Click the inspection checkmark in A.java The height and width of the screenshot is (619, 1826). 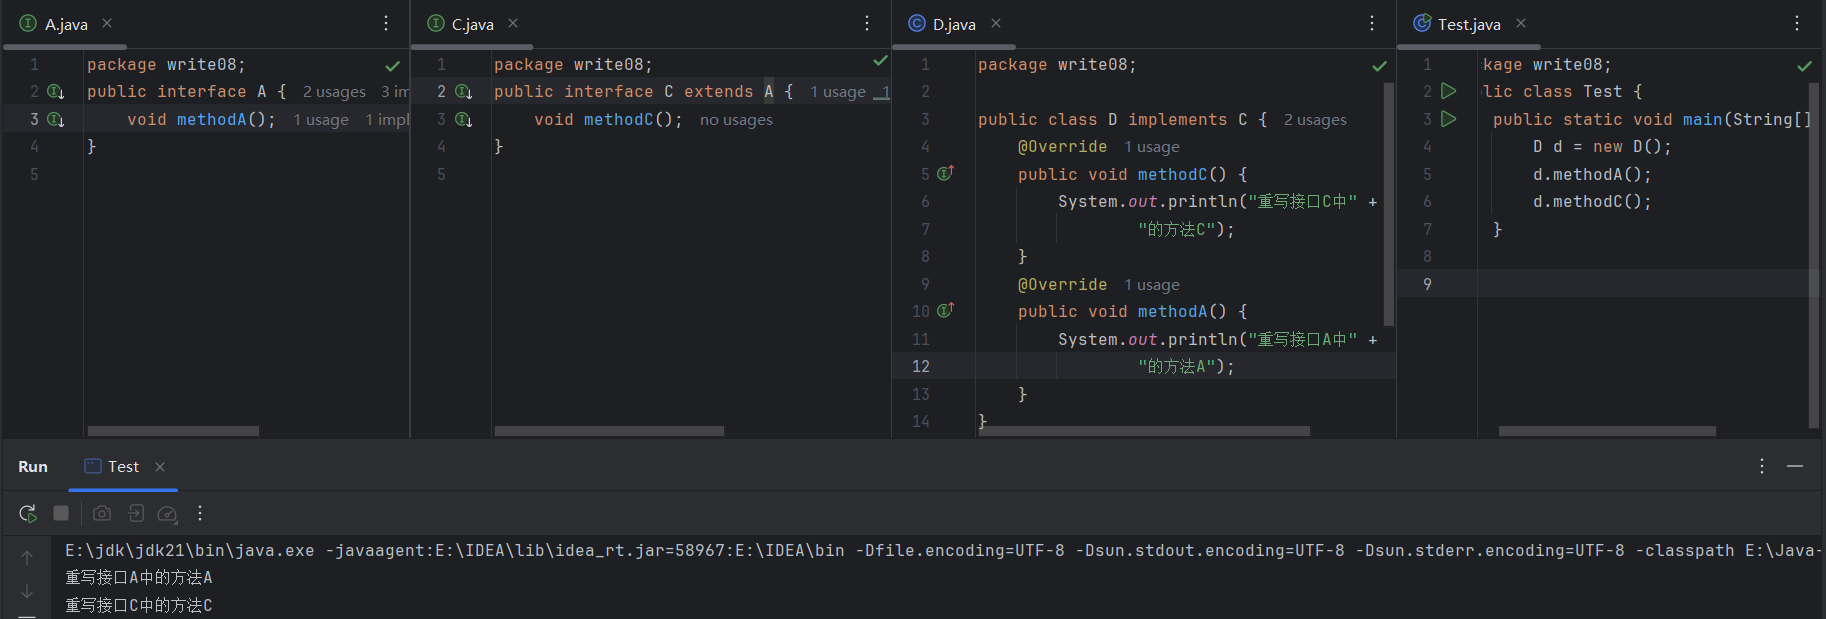pyautogui.click(x=392, y=66)
